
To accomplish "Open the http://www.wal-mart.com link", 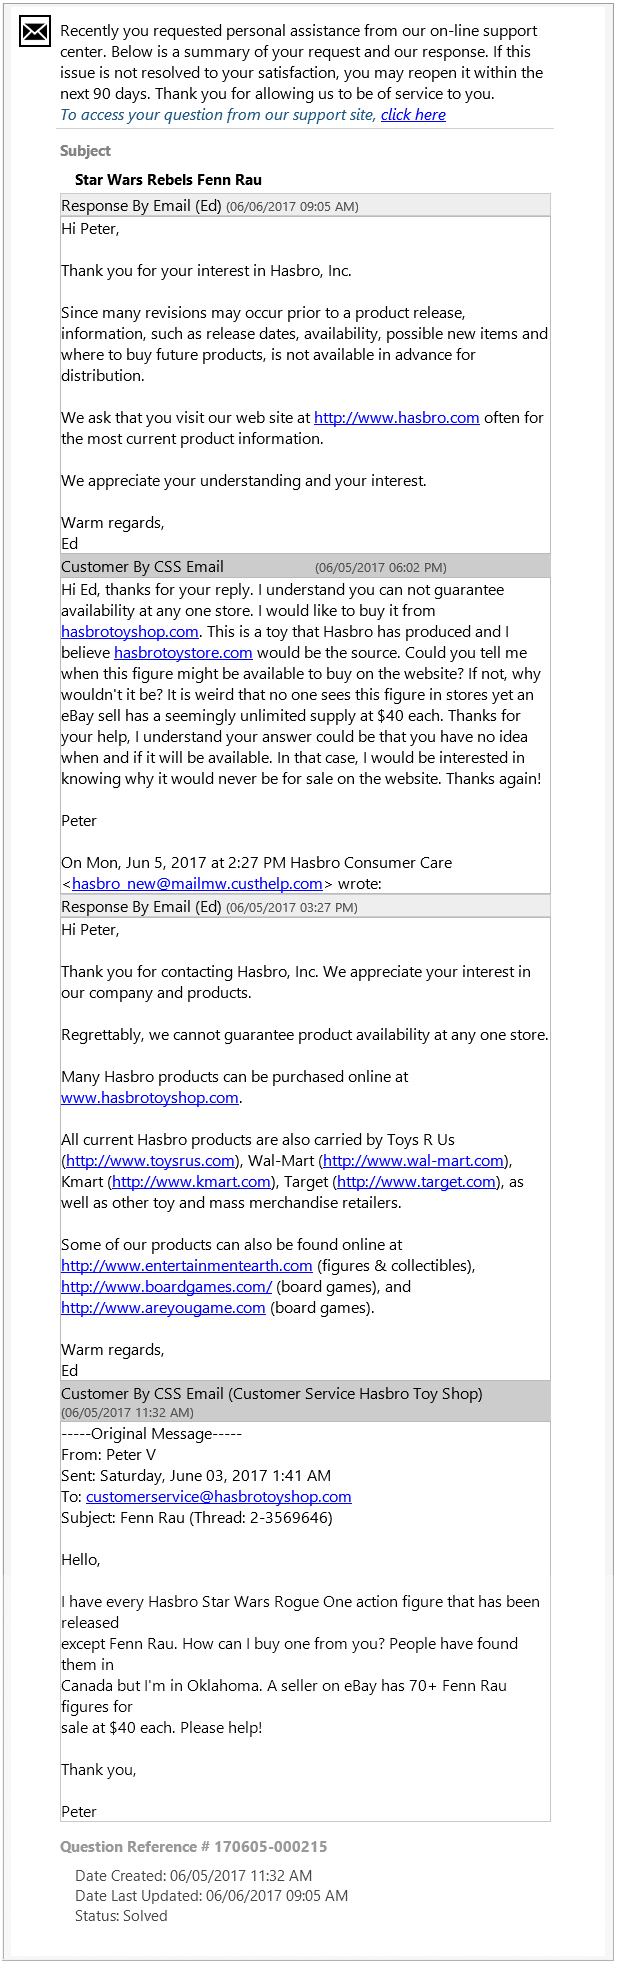I will [413, 1161].
